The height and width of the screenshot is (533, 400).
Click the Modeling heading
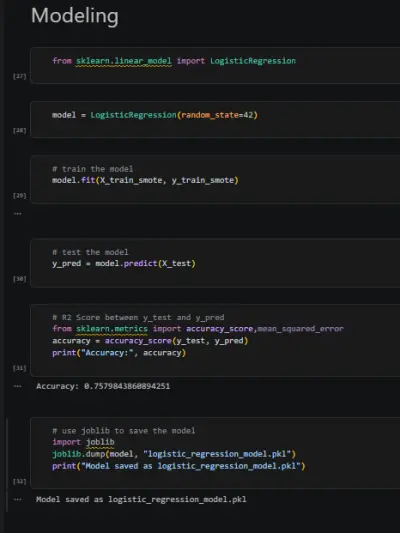coord(75,16)
